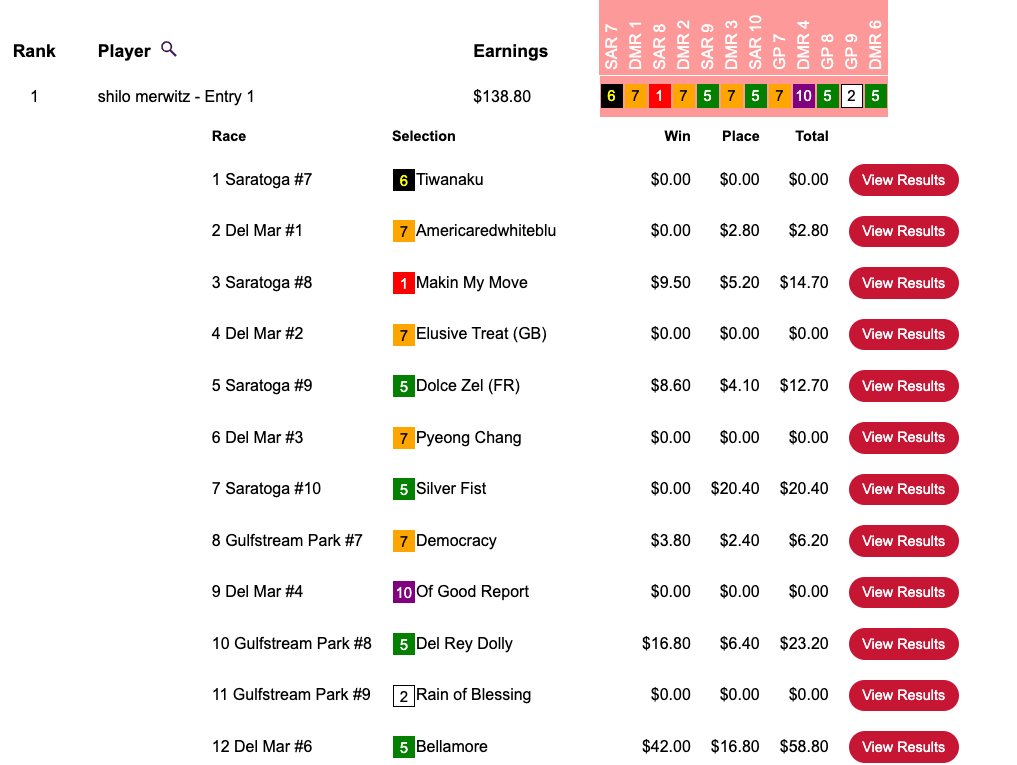Select the purple 10 badge beside Of Good Report
This screenshot has width=1017, height=765.
point(403,592)
